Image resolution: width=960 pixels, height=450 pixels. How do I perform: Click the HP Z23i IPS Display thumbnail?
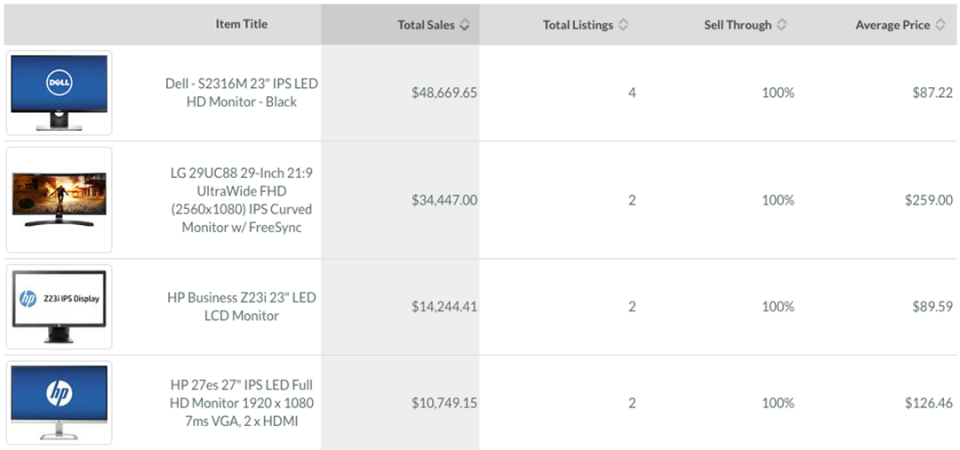(x=59, y=307)
